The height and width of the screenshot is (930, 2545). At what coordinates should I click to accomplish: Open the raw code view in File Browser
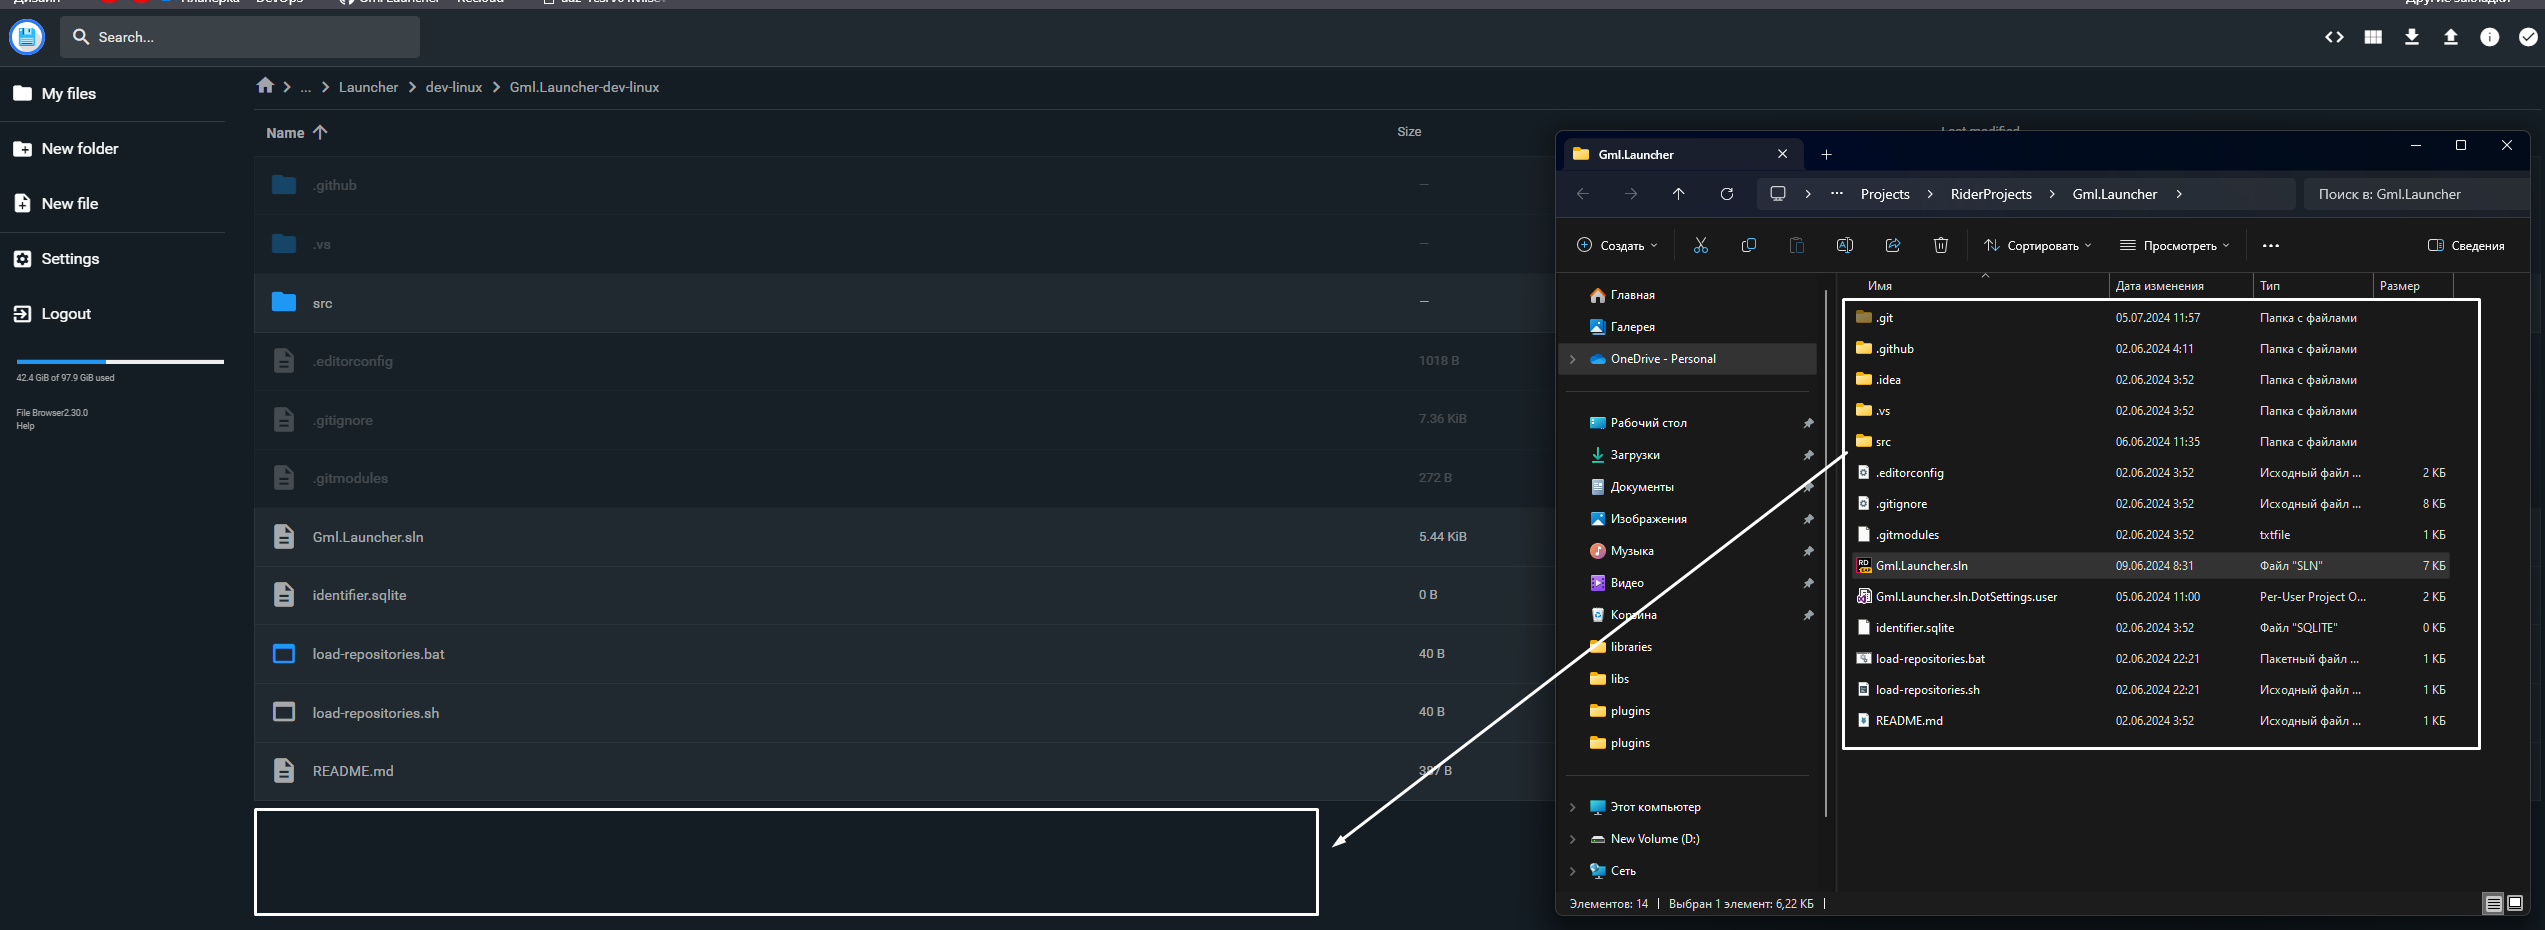pos(2335,37)
